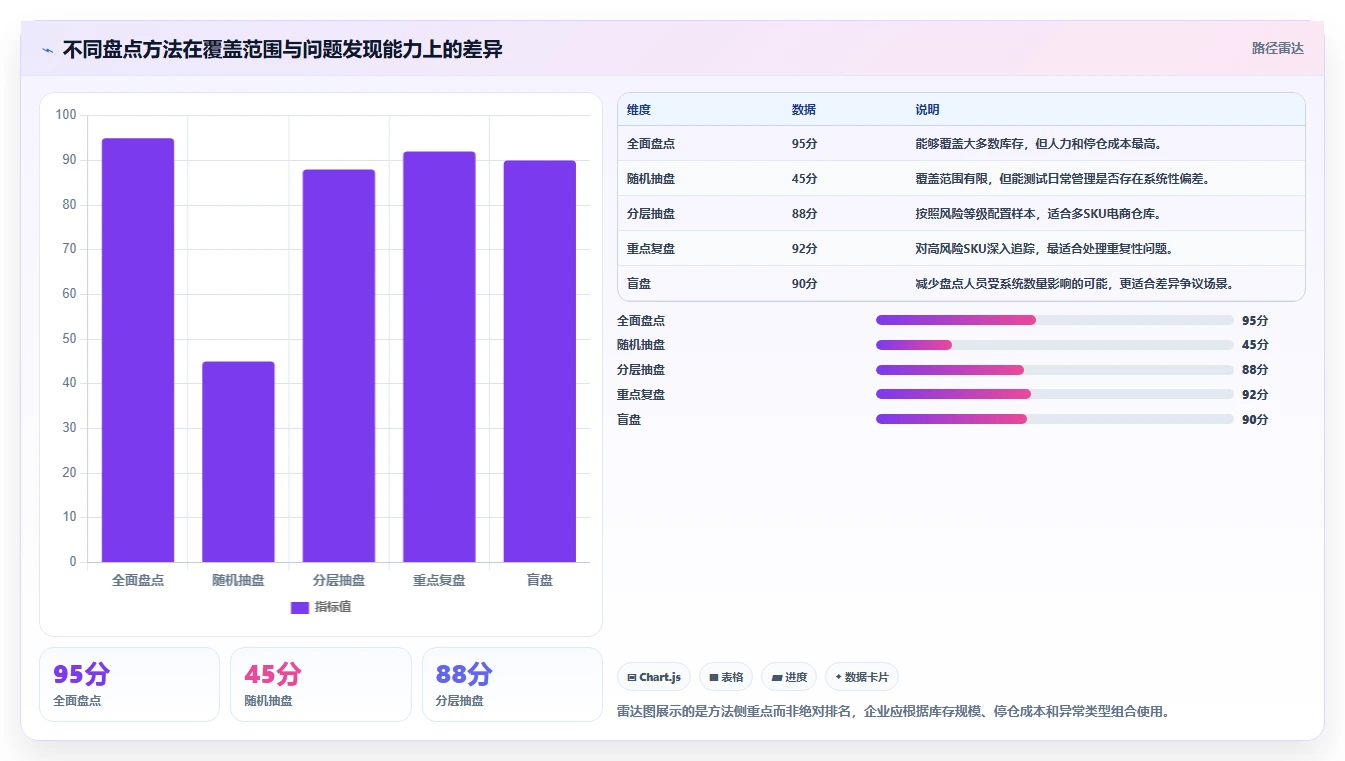
Task: Click the 100 y-axis tick label
Action: pos(66,115)
